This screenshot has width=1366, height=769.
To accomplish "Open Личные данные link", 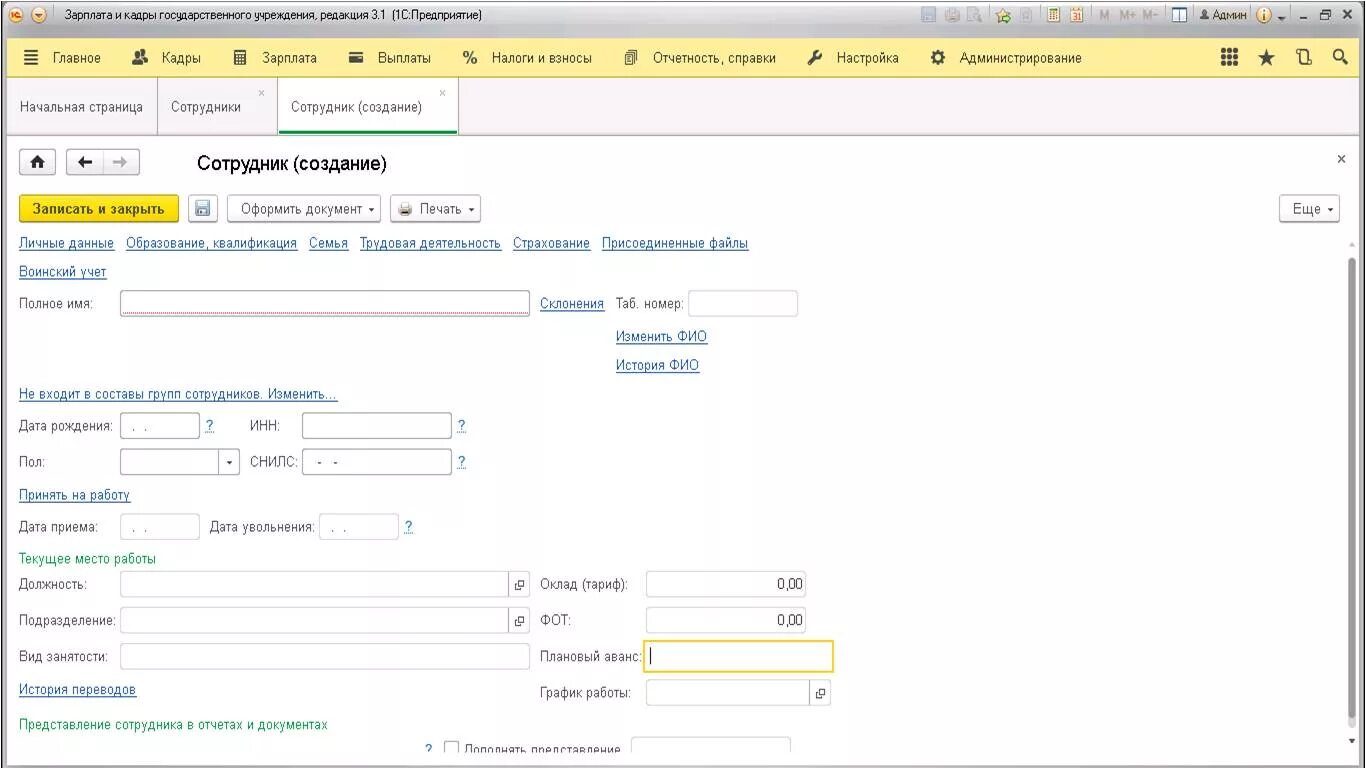I will click(67, 243).
